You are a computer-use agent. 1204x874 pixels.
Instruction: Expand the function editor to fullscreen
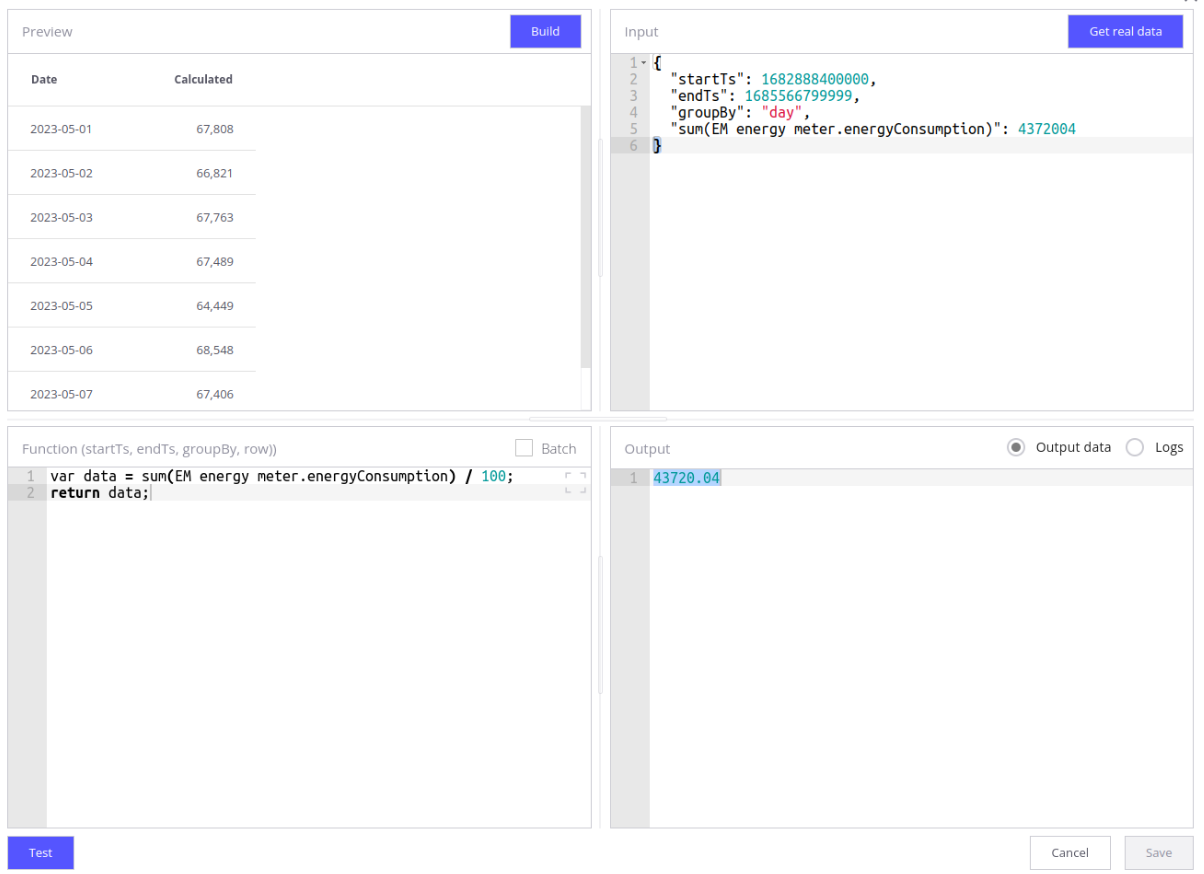click(x=575, y=483)
